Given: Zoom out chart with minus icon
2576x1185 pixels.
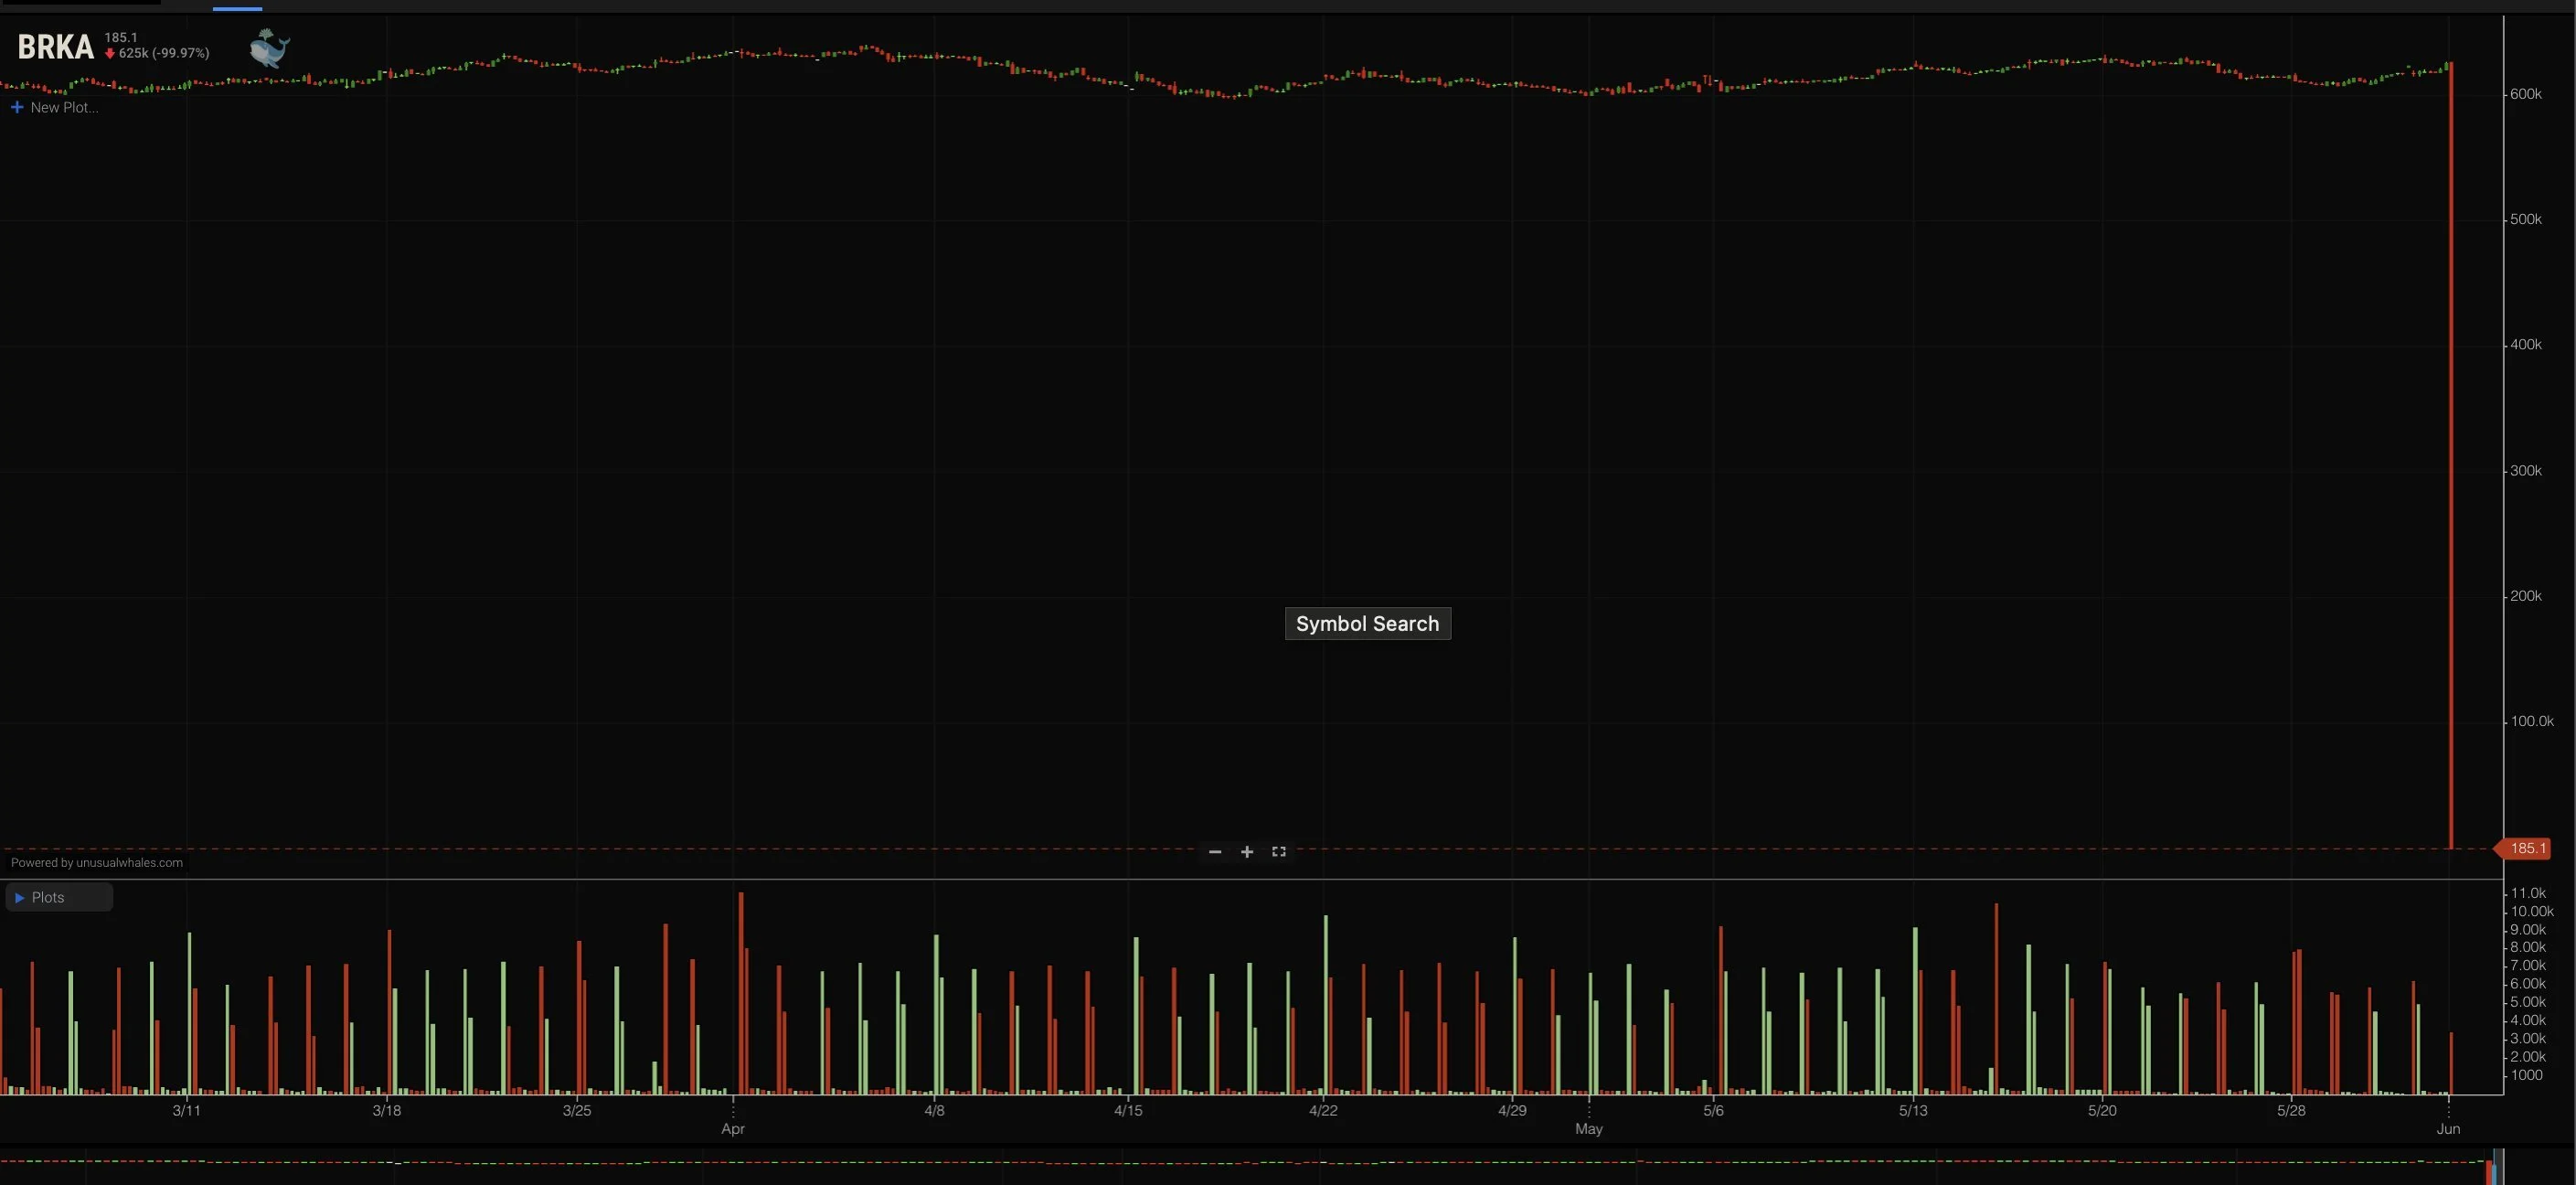Looking at the screenshot, I should [x=1215, y=852].
